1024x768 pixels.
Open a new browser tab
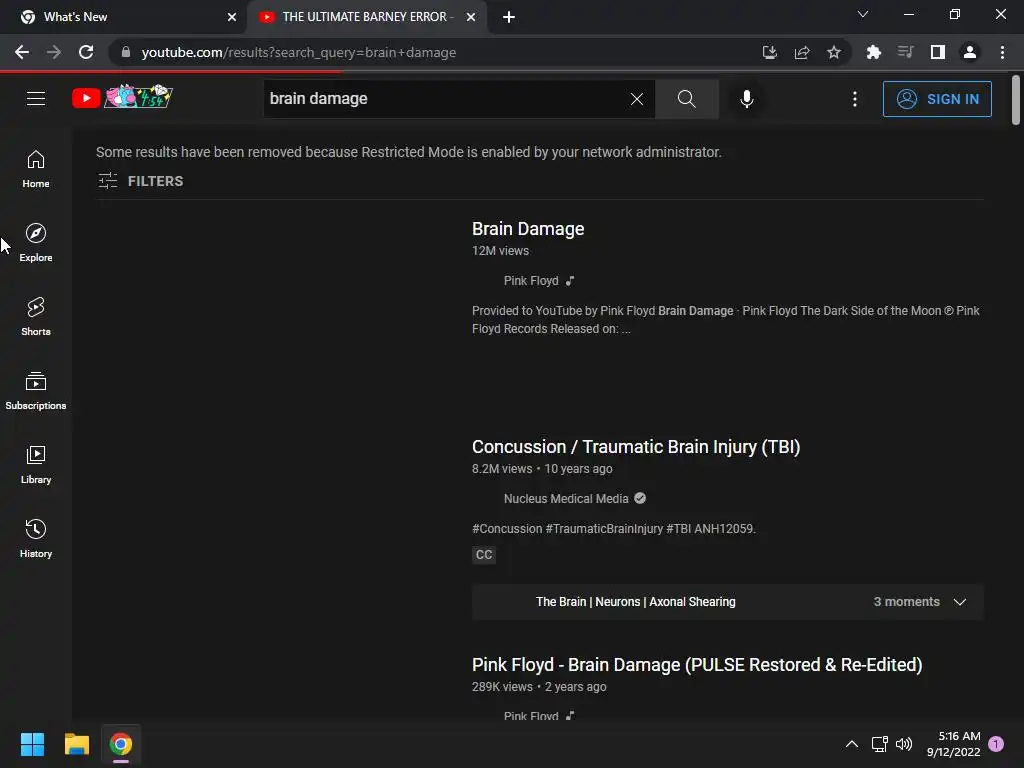tap(509, 17)
